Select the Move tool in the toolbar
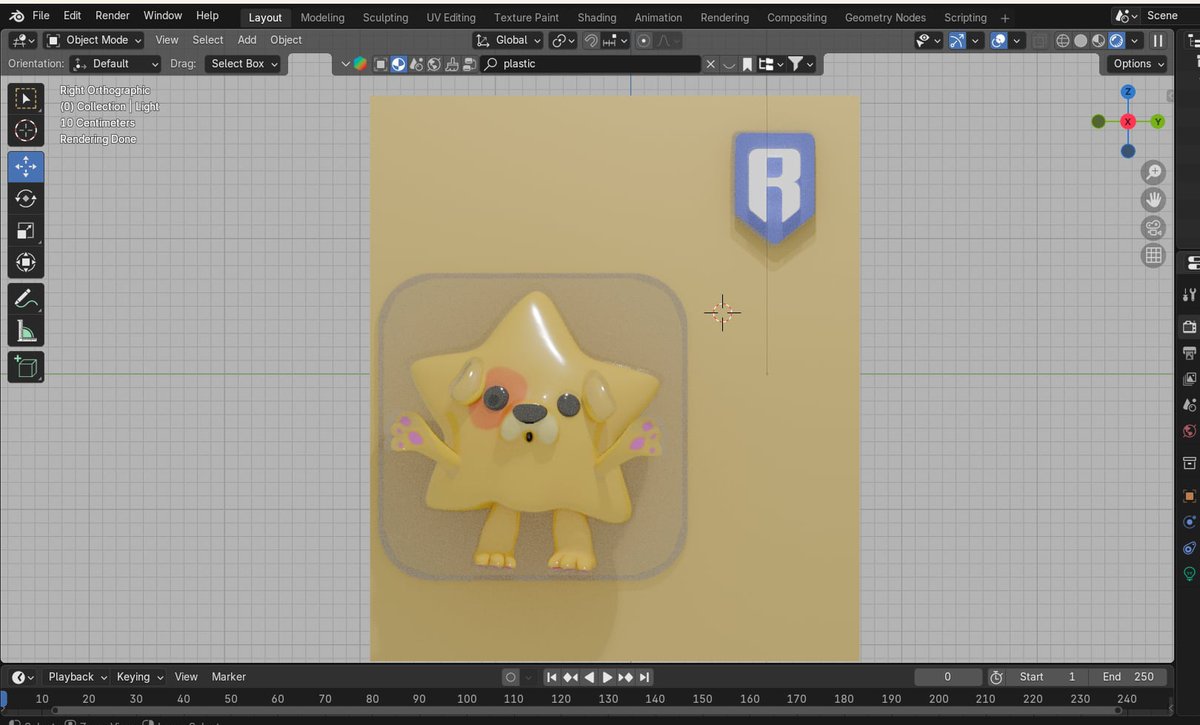Screen dimensions: 1200x725 coord(26,167)
